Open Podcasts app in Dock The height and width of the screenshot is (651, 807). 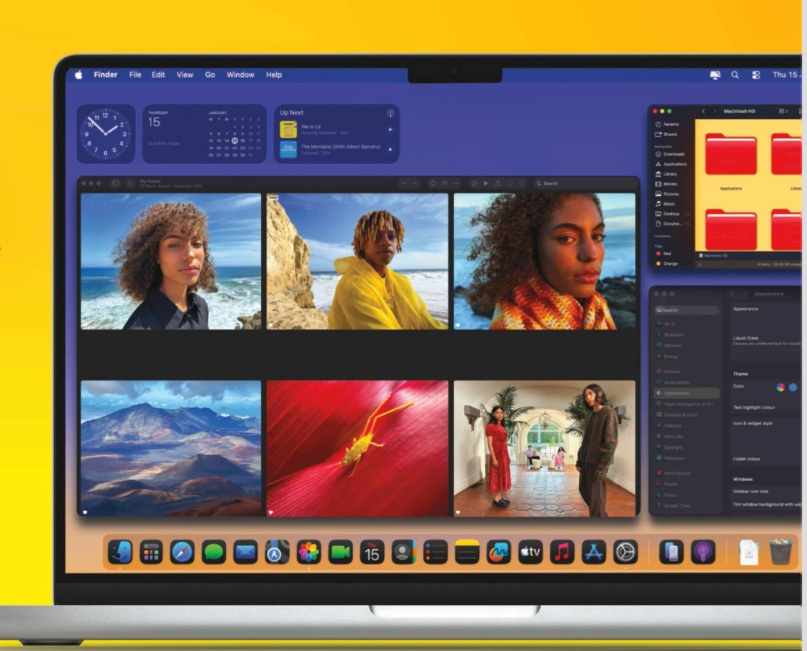(x=703, y=552)
